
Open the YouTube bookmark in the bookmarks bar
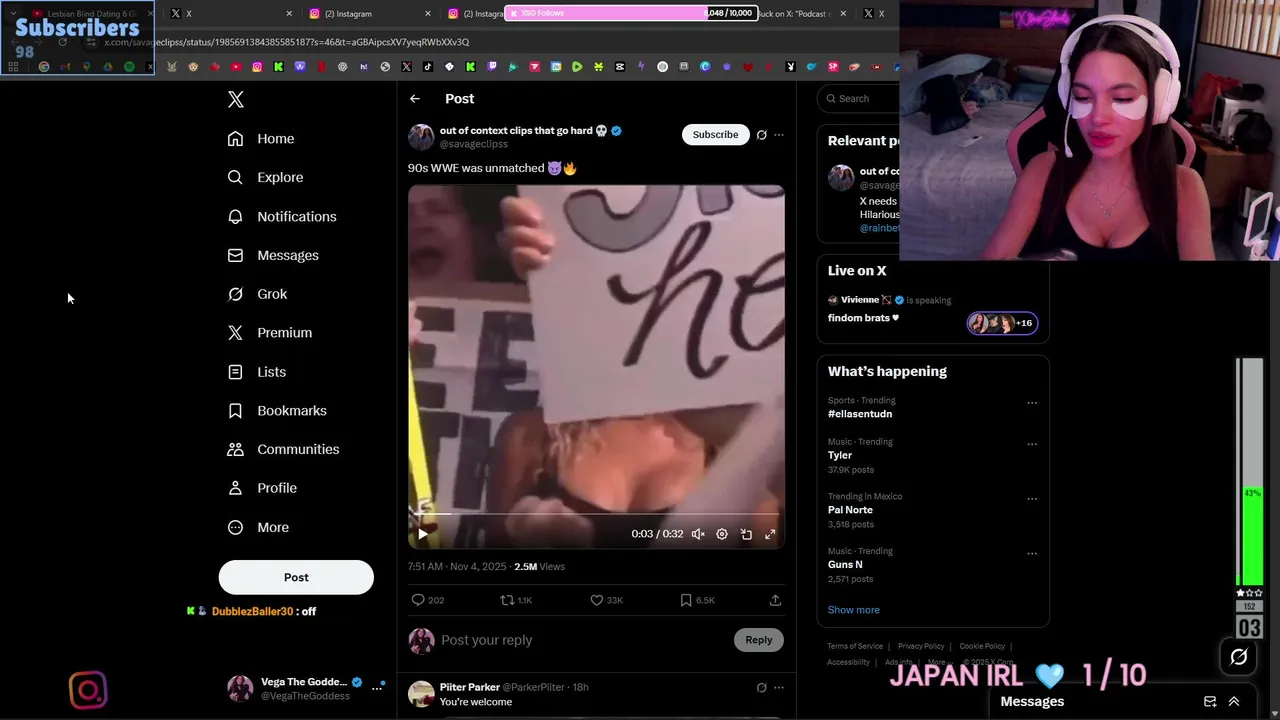pos(236,67)
